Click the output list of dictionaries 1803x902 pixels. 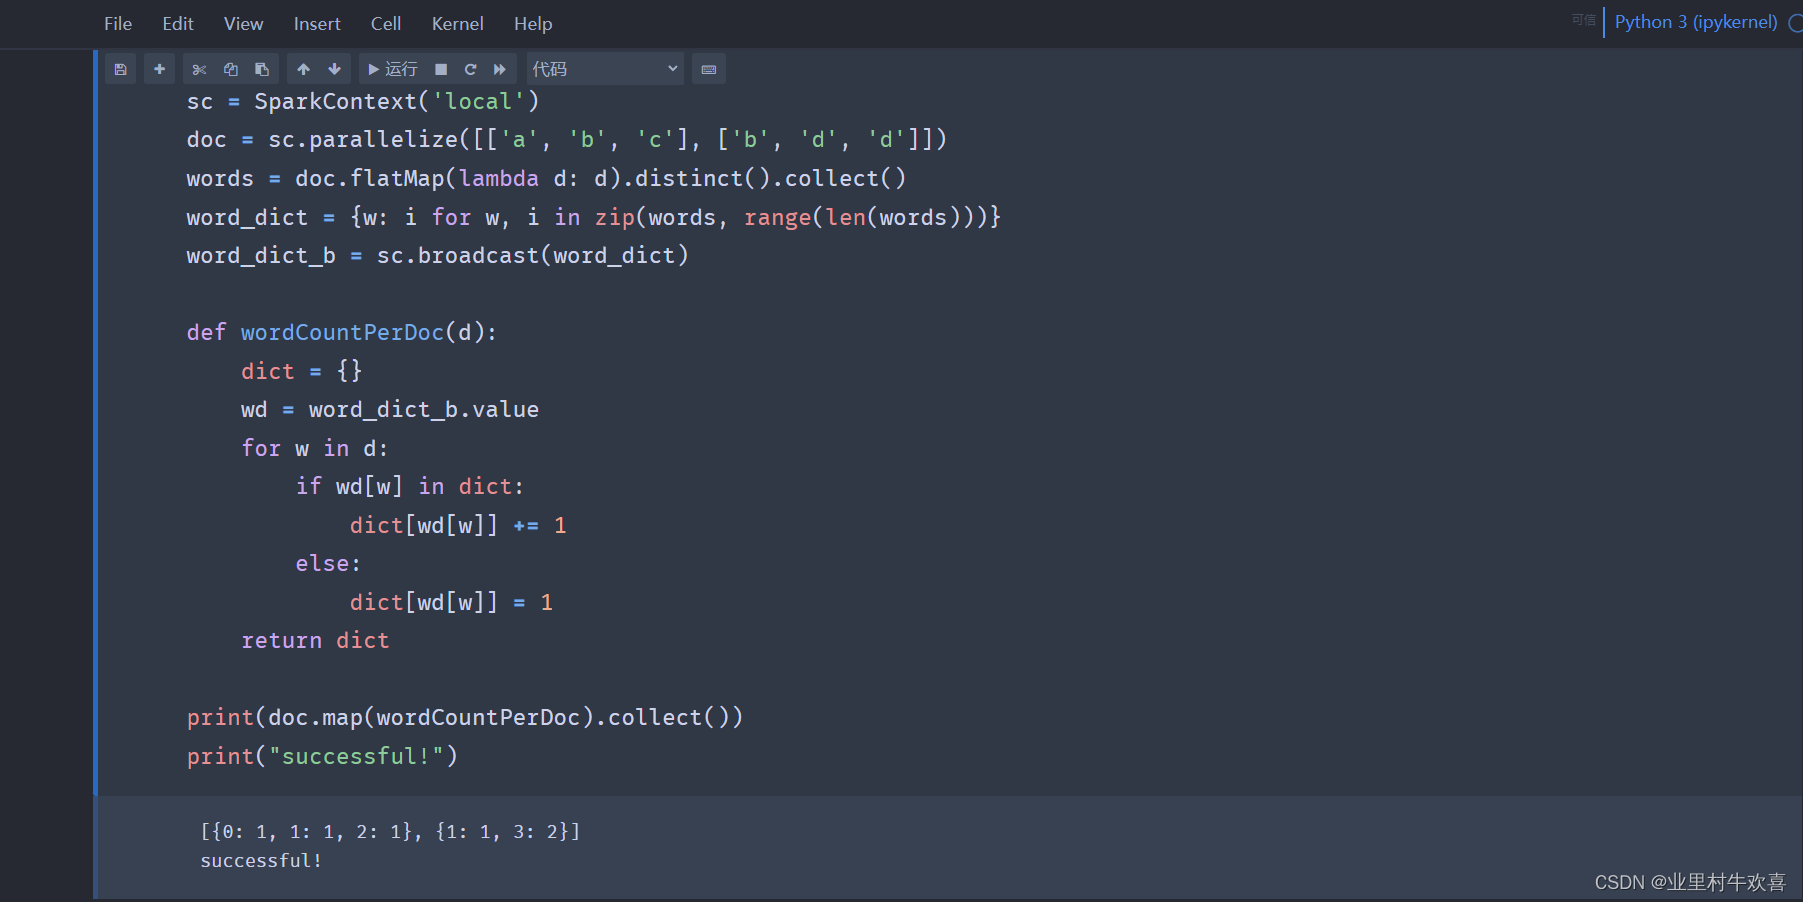[x=390, y=831]
